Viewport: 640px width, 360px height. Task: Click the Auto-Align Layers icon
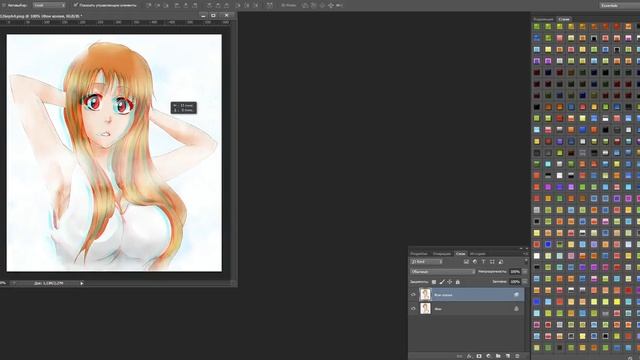(x=269, y=5)
